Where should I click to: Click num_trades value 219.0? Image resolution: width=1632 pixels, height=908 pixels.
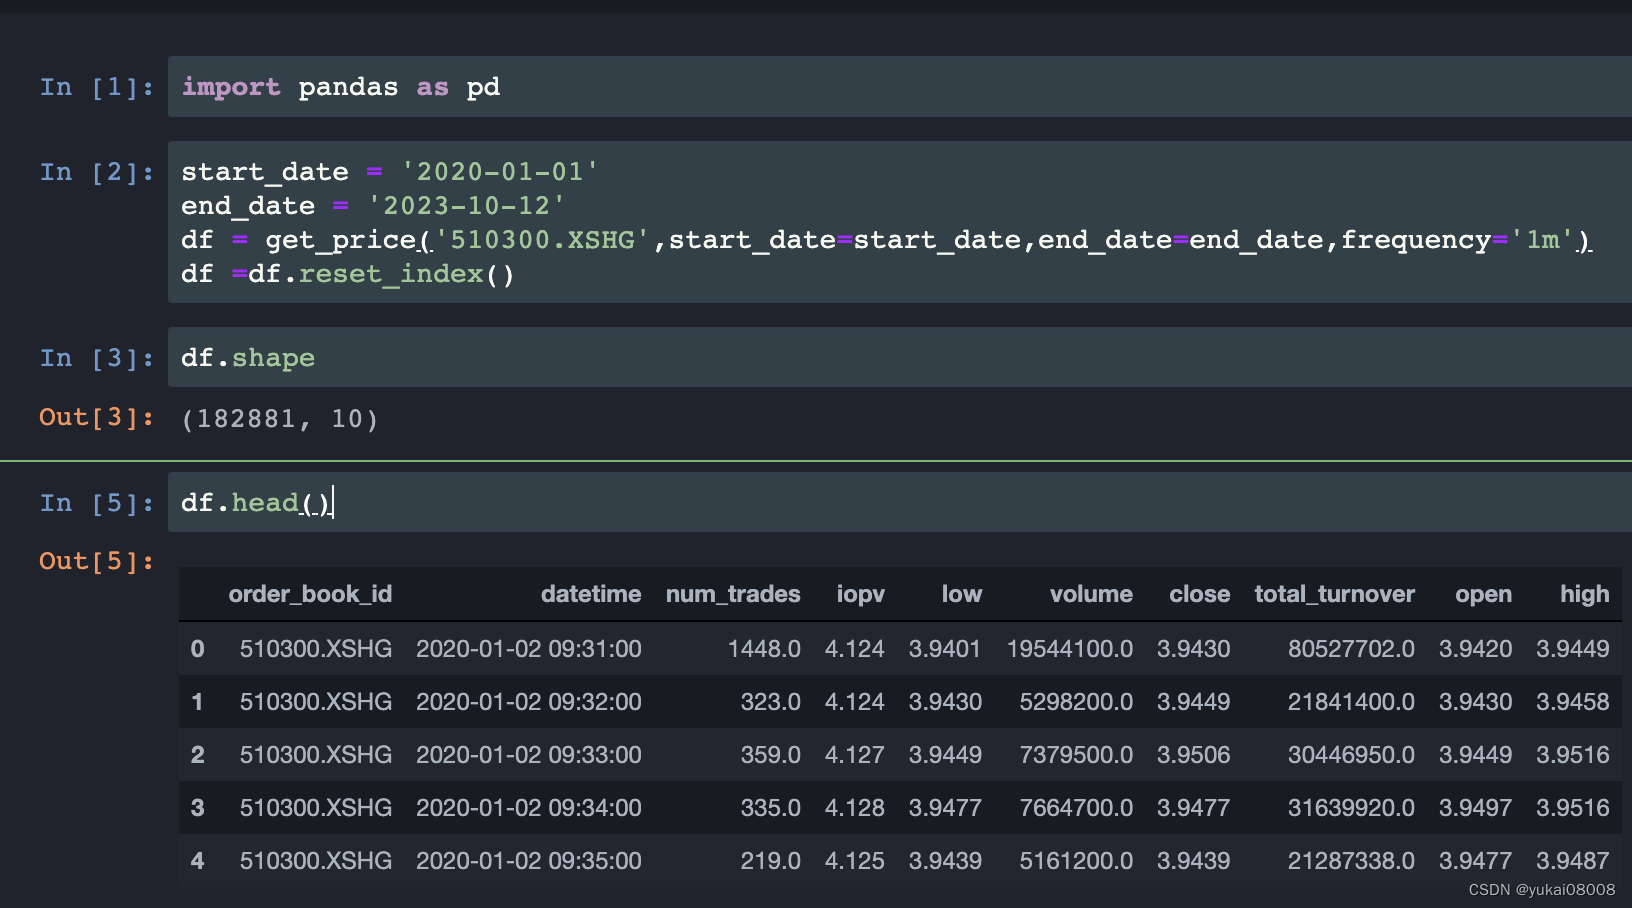tap(770, 861)
